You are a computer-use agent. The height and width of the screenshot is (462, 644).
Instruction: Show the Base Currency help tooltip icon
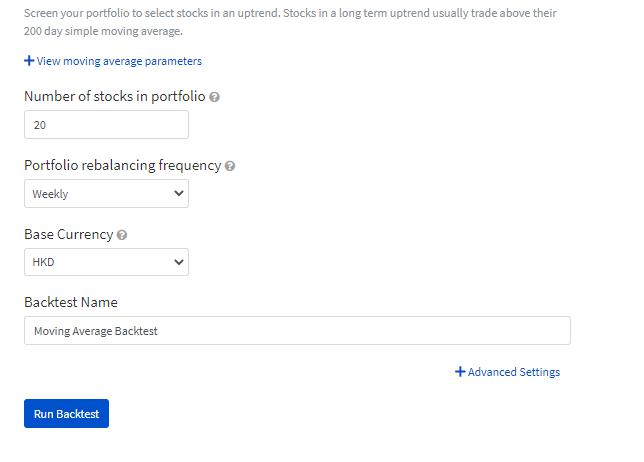pyautogui.click(x=122, y=235)
